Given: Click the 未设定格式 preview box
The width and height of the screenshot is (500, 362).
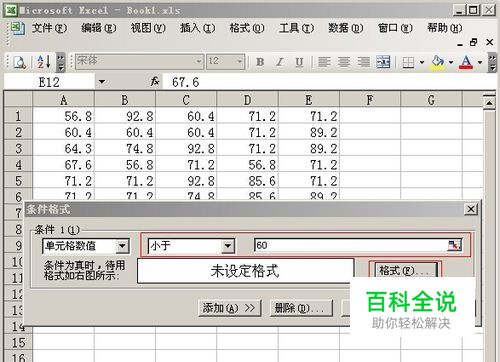Looking at the screenshot, I should 245,271.
